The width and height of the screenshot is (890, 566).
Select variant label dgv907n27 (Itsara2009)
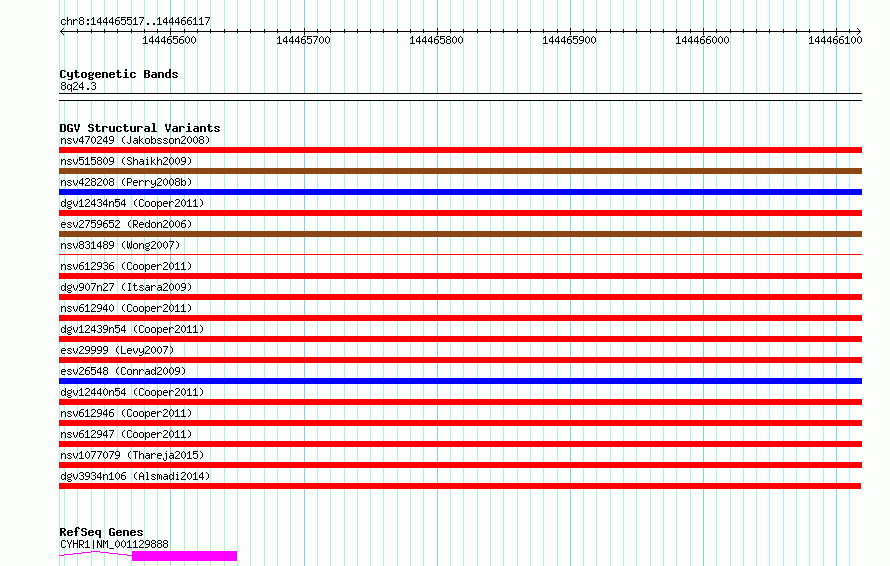pos(126,287)
